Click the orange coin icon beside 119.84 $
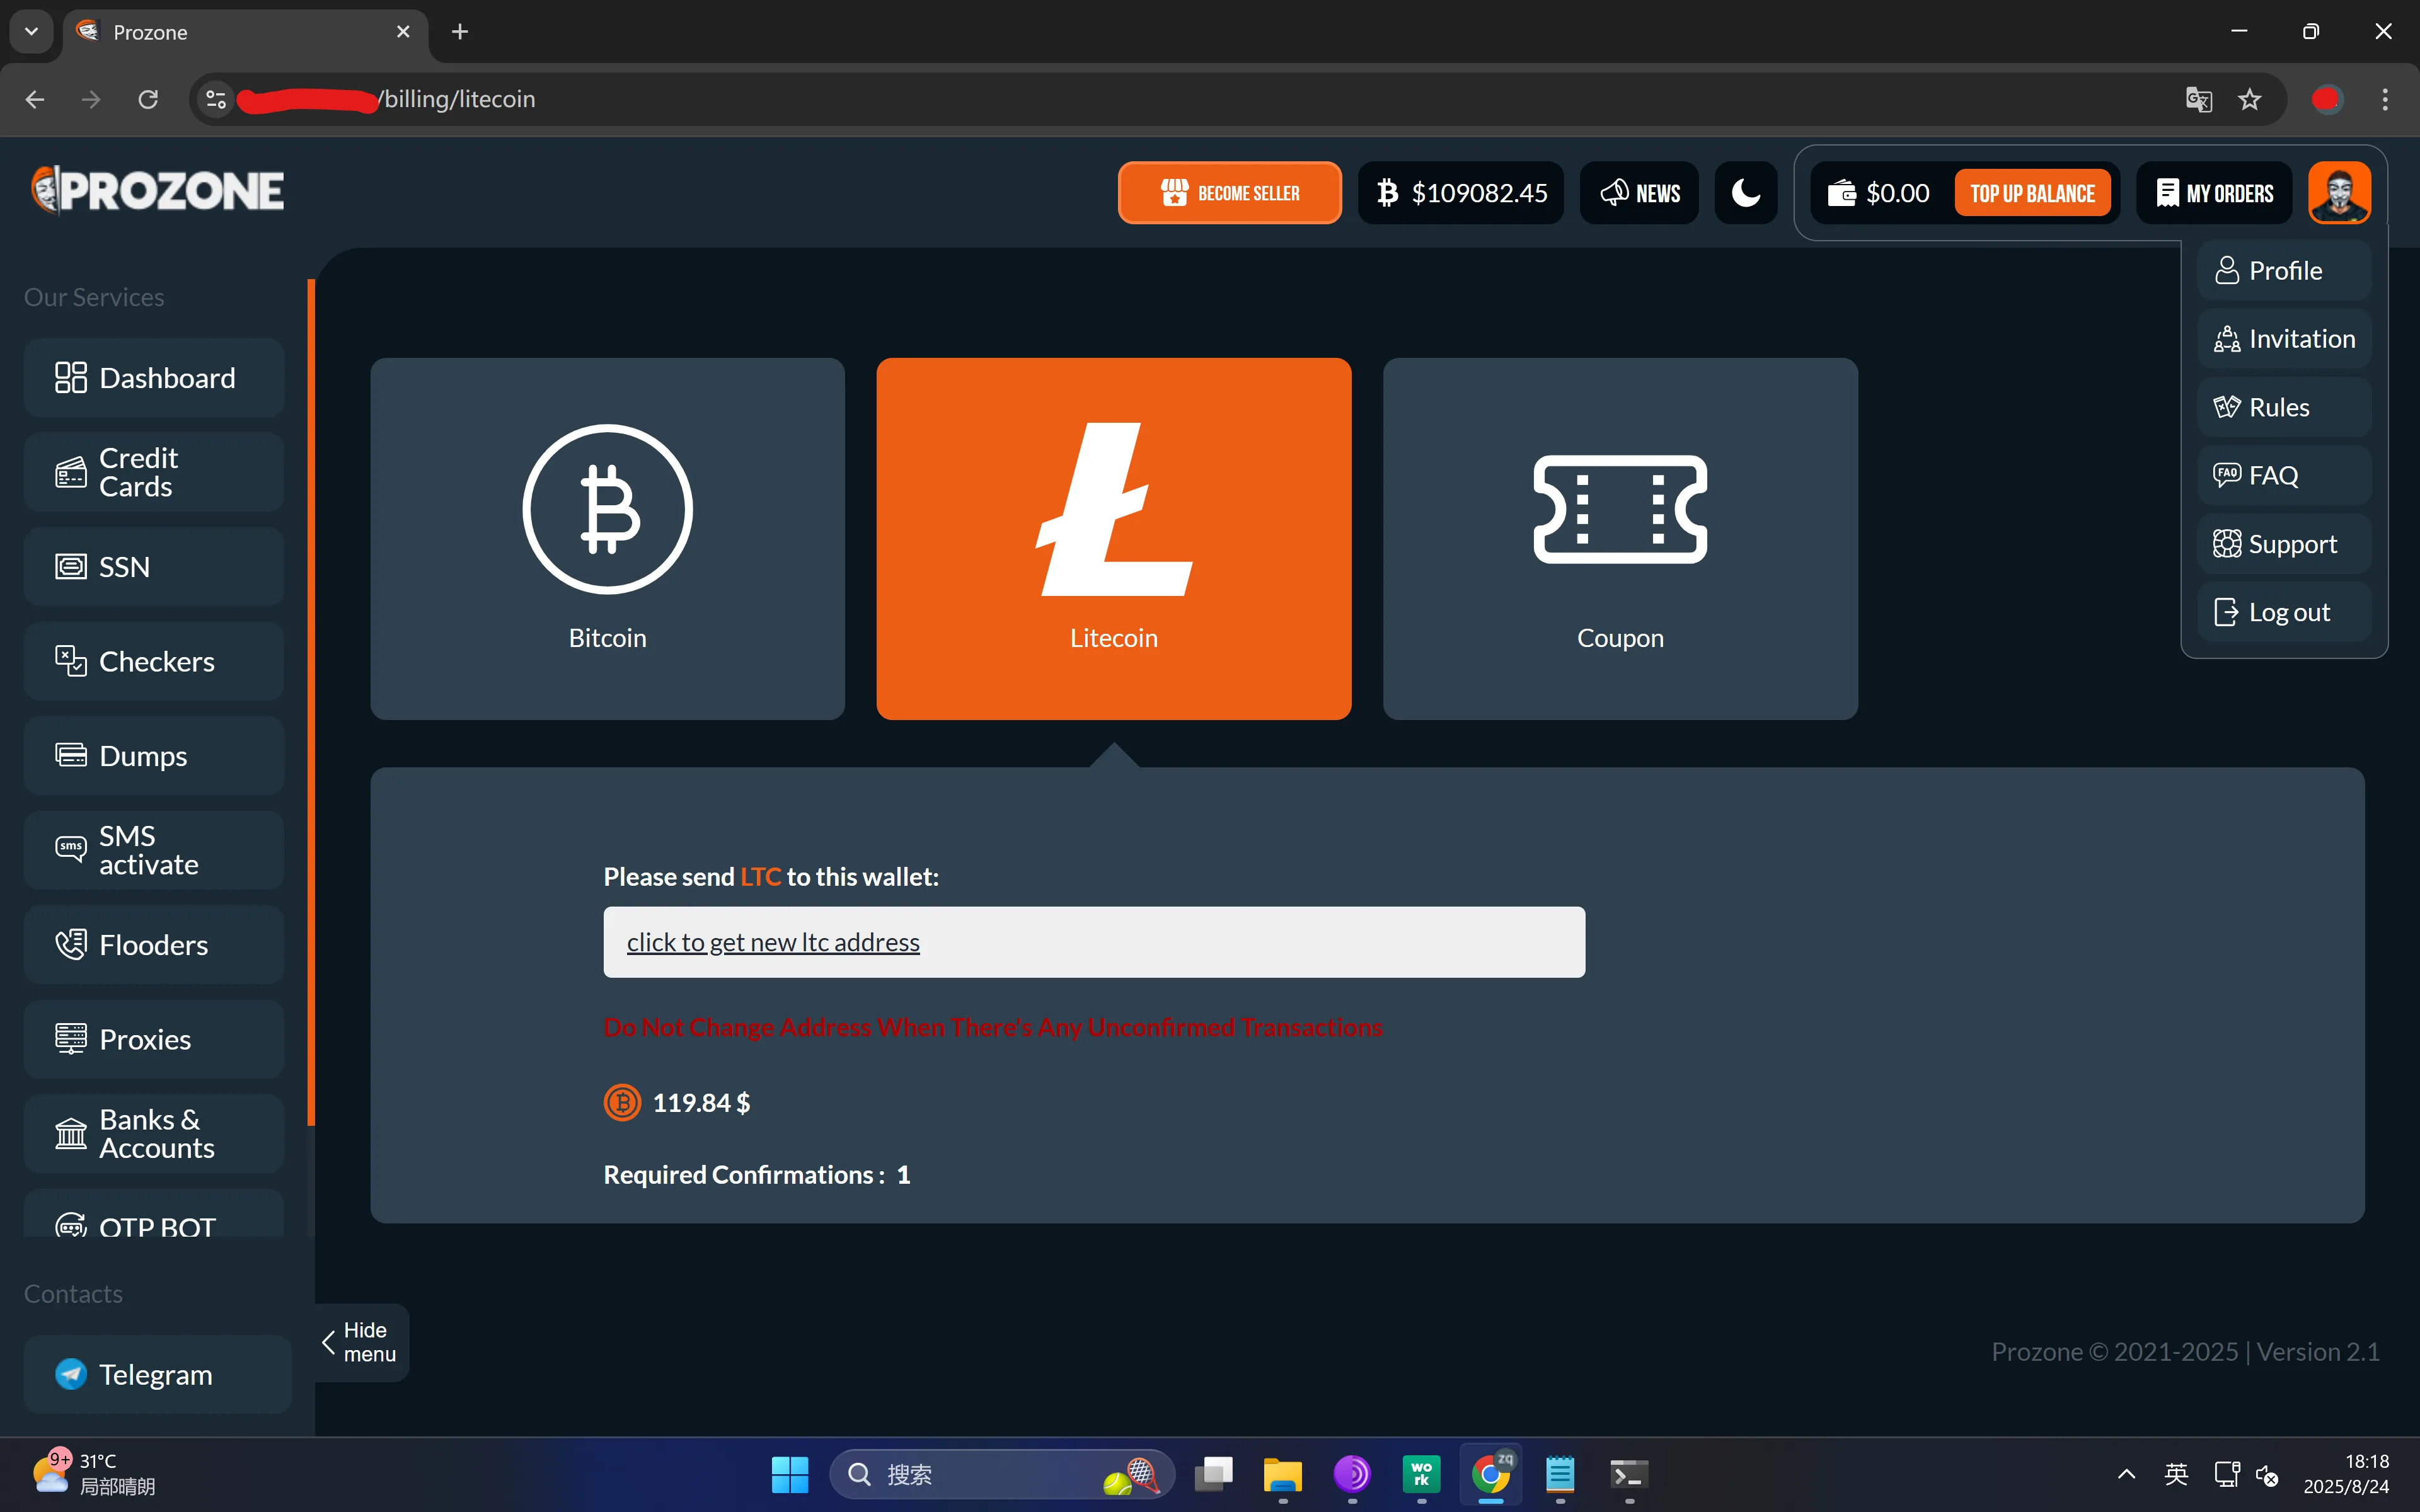This screenshot has height=1512, width=2420. pos(622,1103)
